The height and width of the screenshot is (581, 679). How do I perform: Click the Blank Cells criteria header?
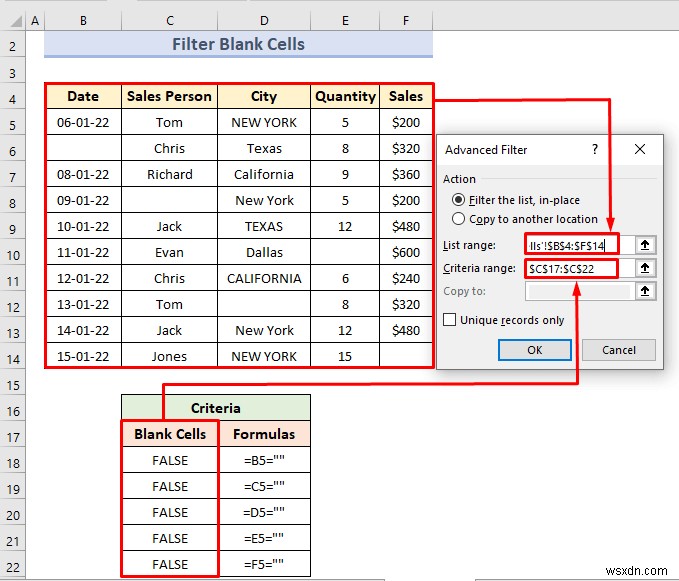coord(170,434)
